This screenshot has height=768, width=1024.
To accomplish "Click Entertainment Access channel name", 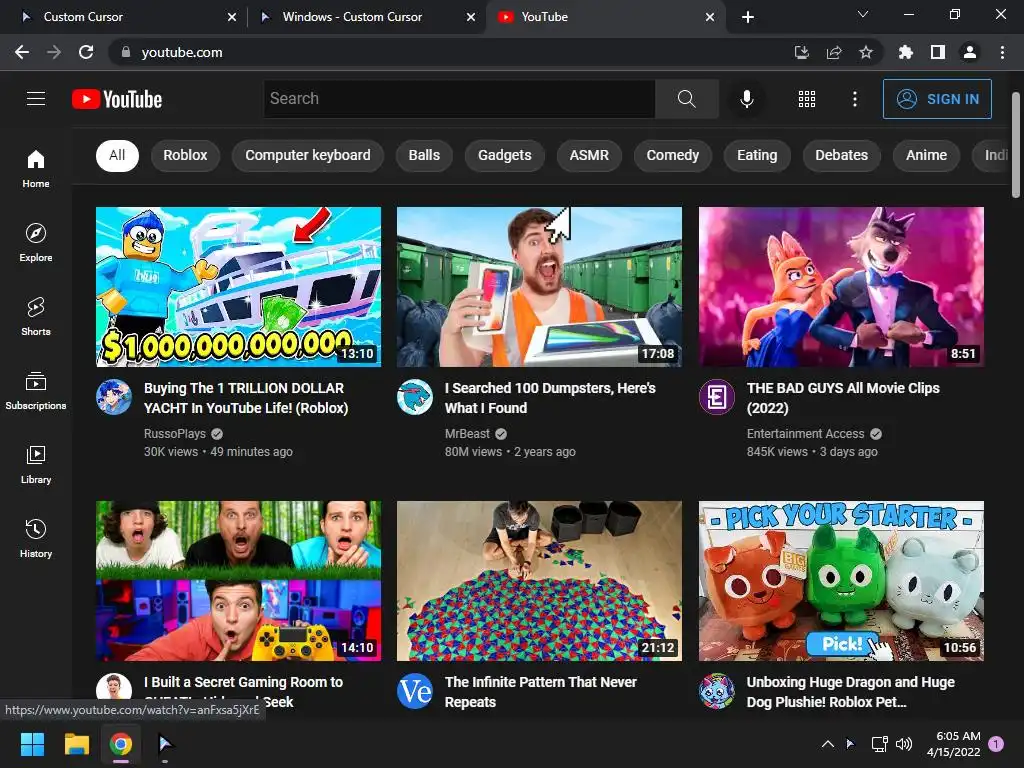I will [x=805, y=434].
